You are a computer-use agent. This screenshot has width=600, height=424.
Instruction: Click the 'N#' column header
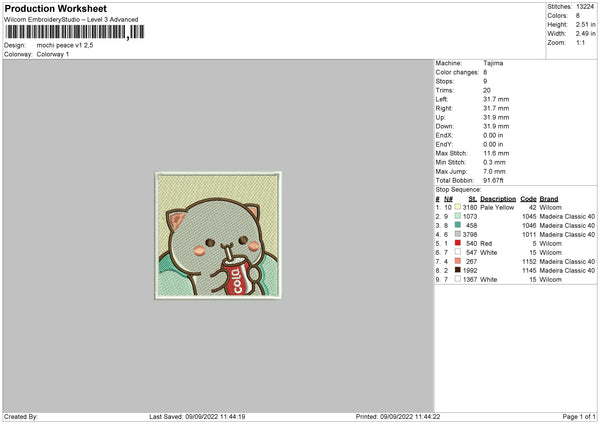448,199
